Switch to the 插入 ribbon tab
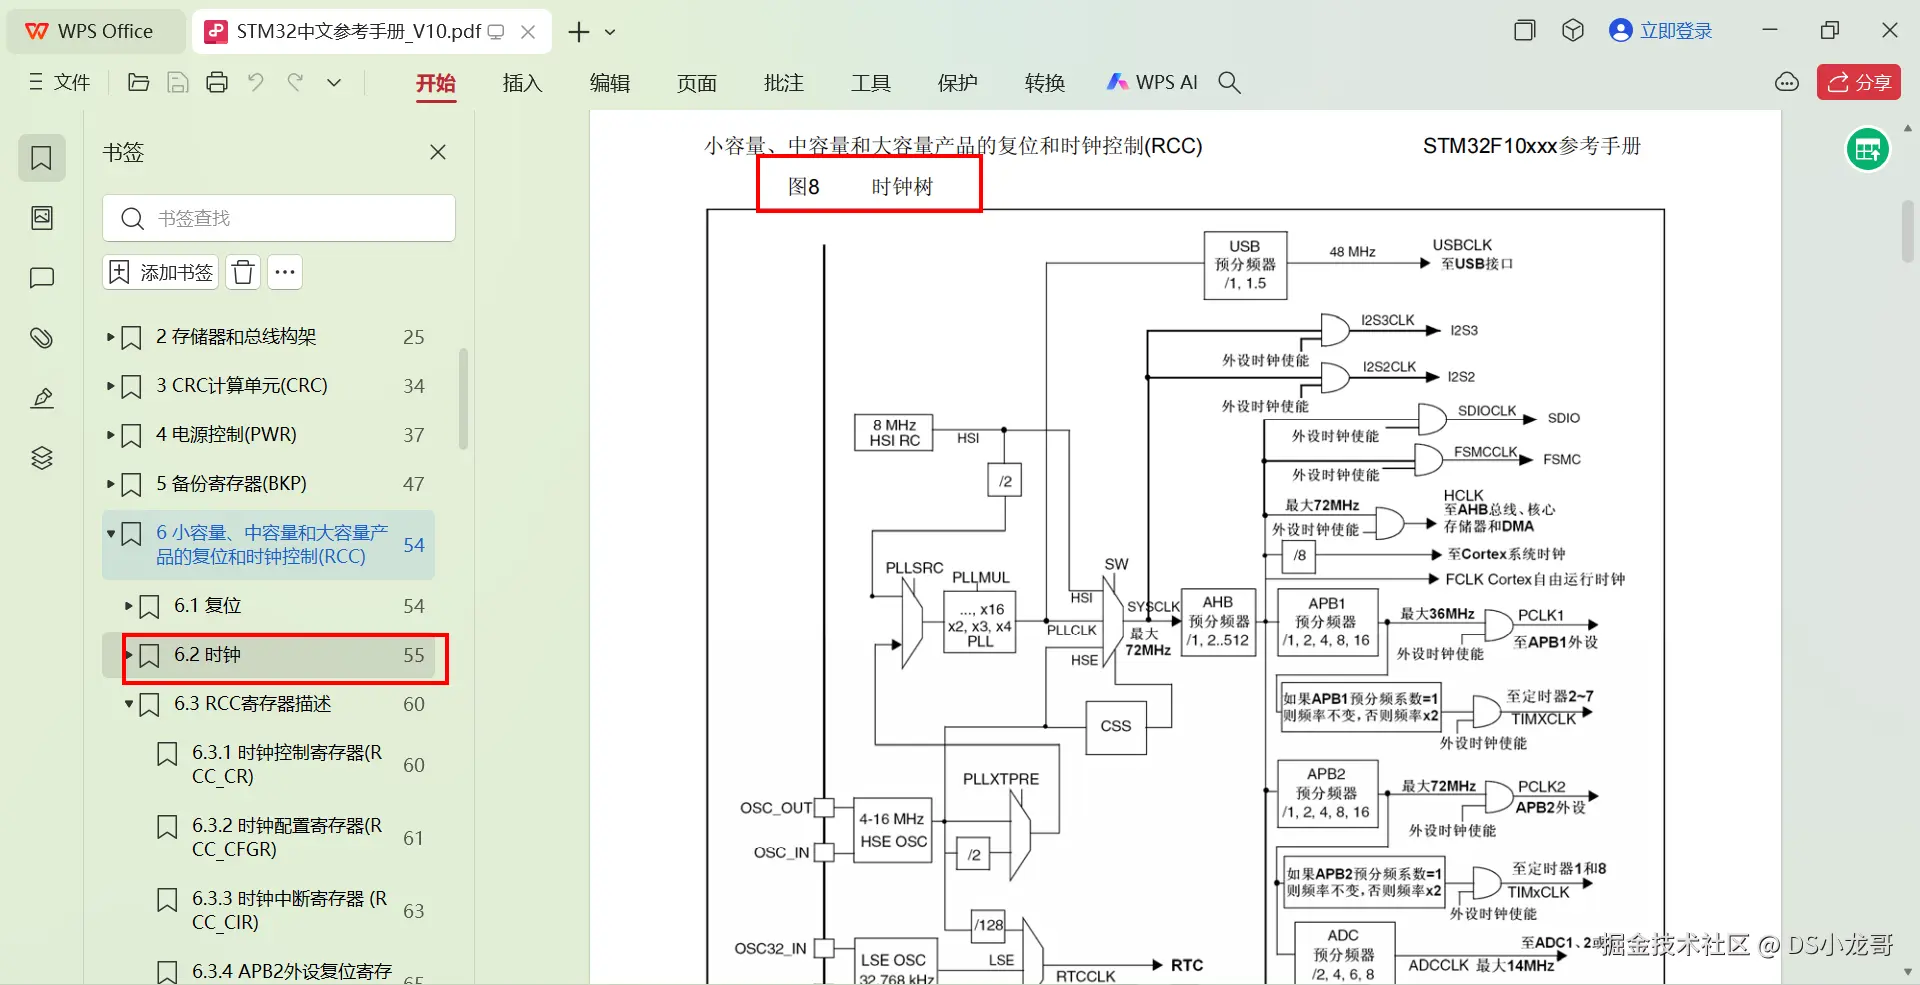1920x985 pixels. (523, 83)
